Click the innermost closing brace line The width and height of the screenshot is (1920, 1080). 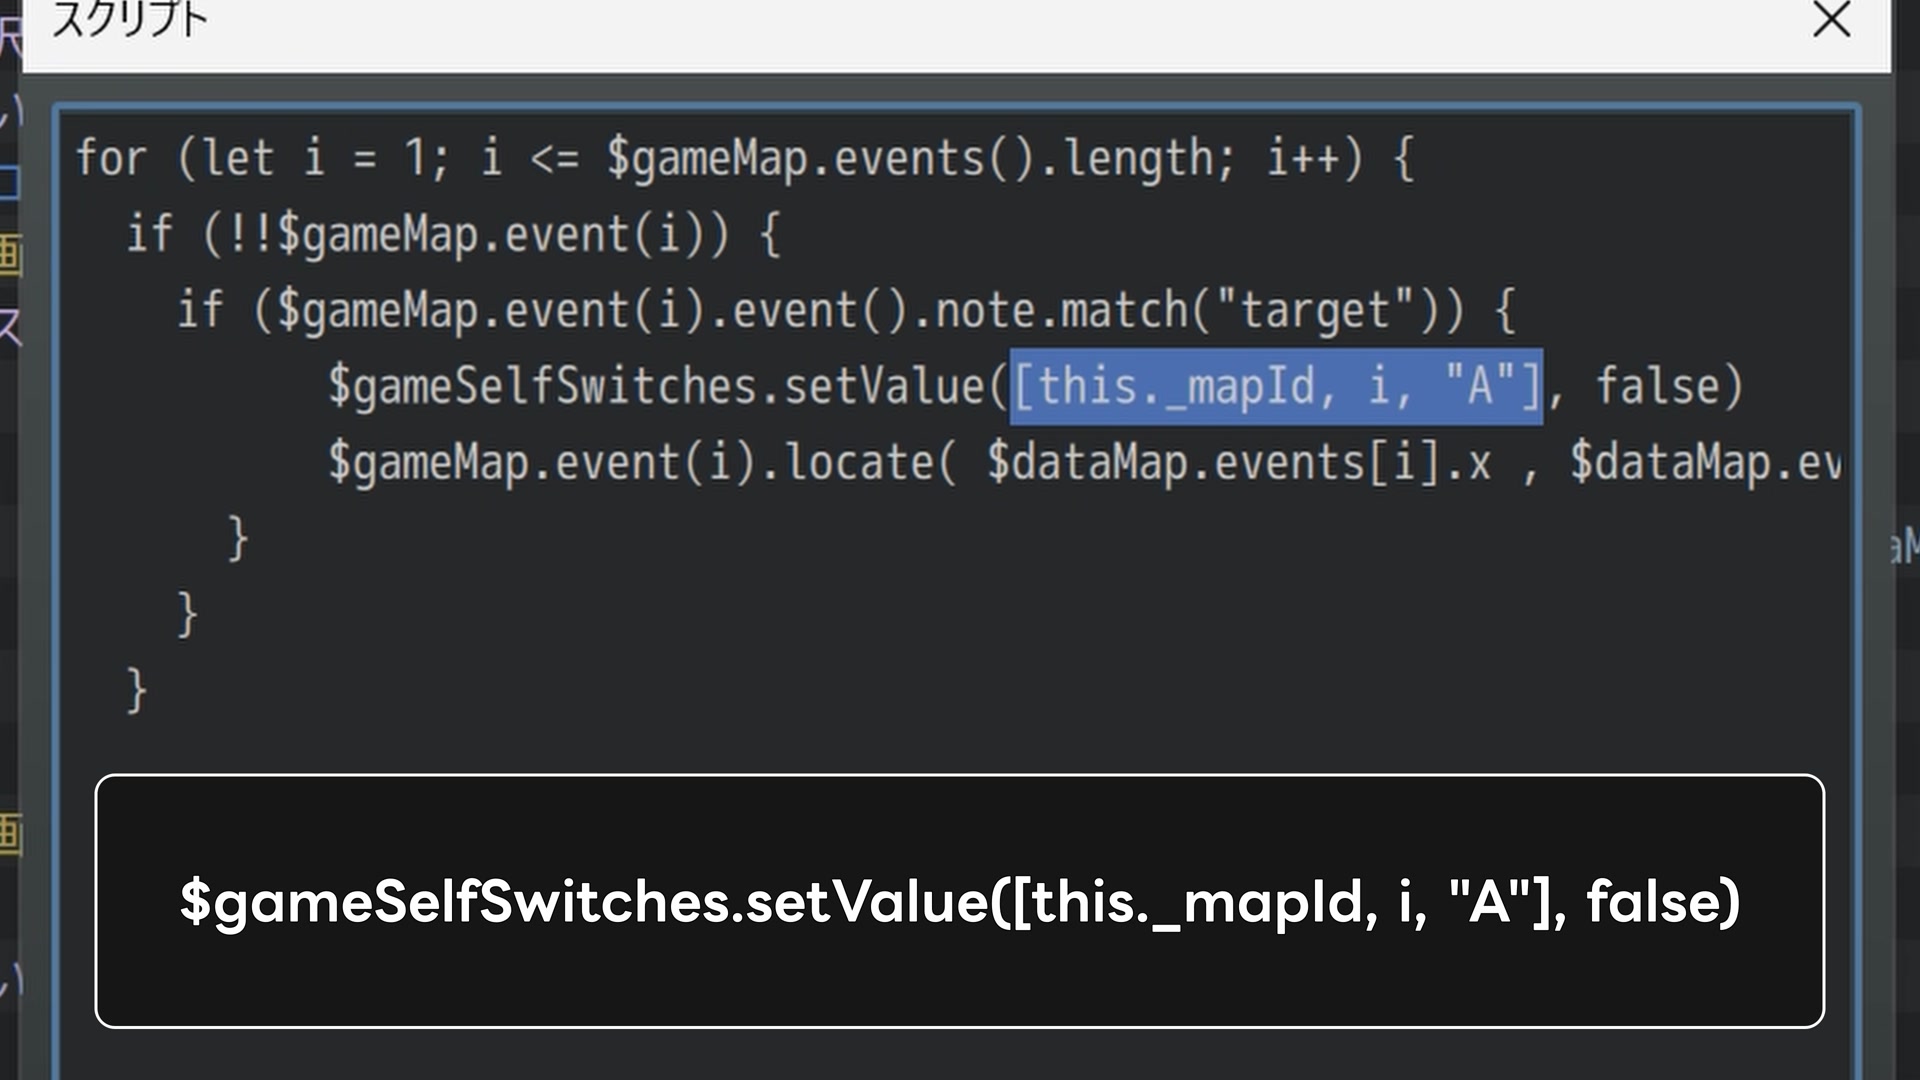coord(238,539)
